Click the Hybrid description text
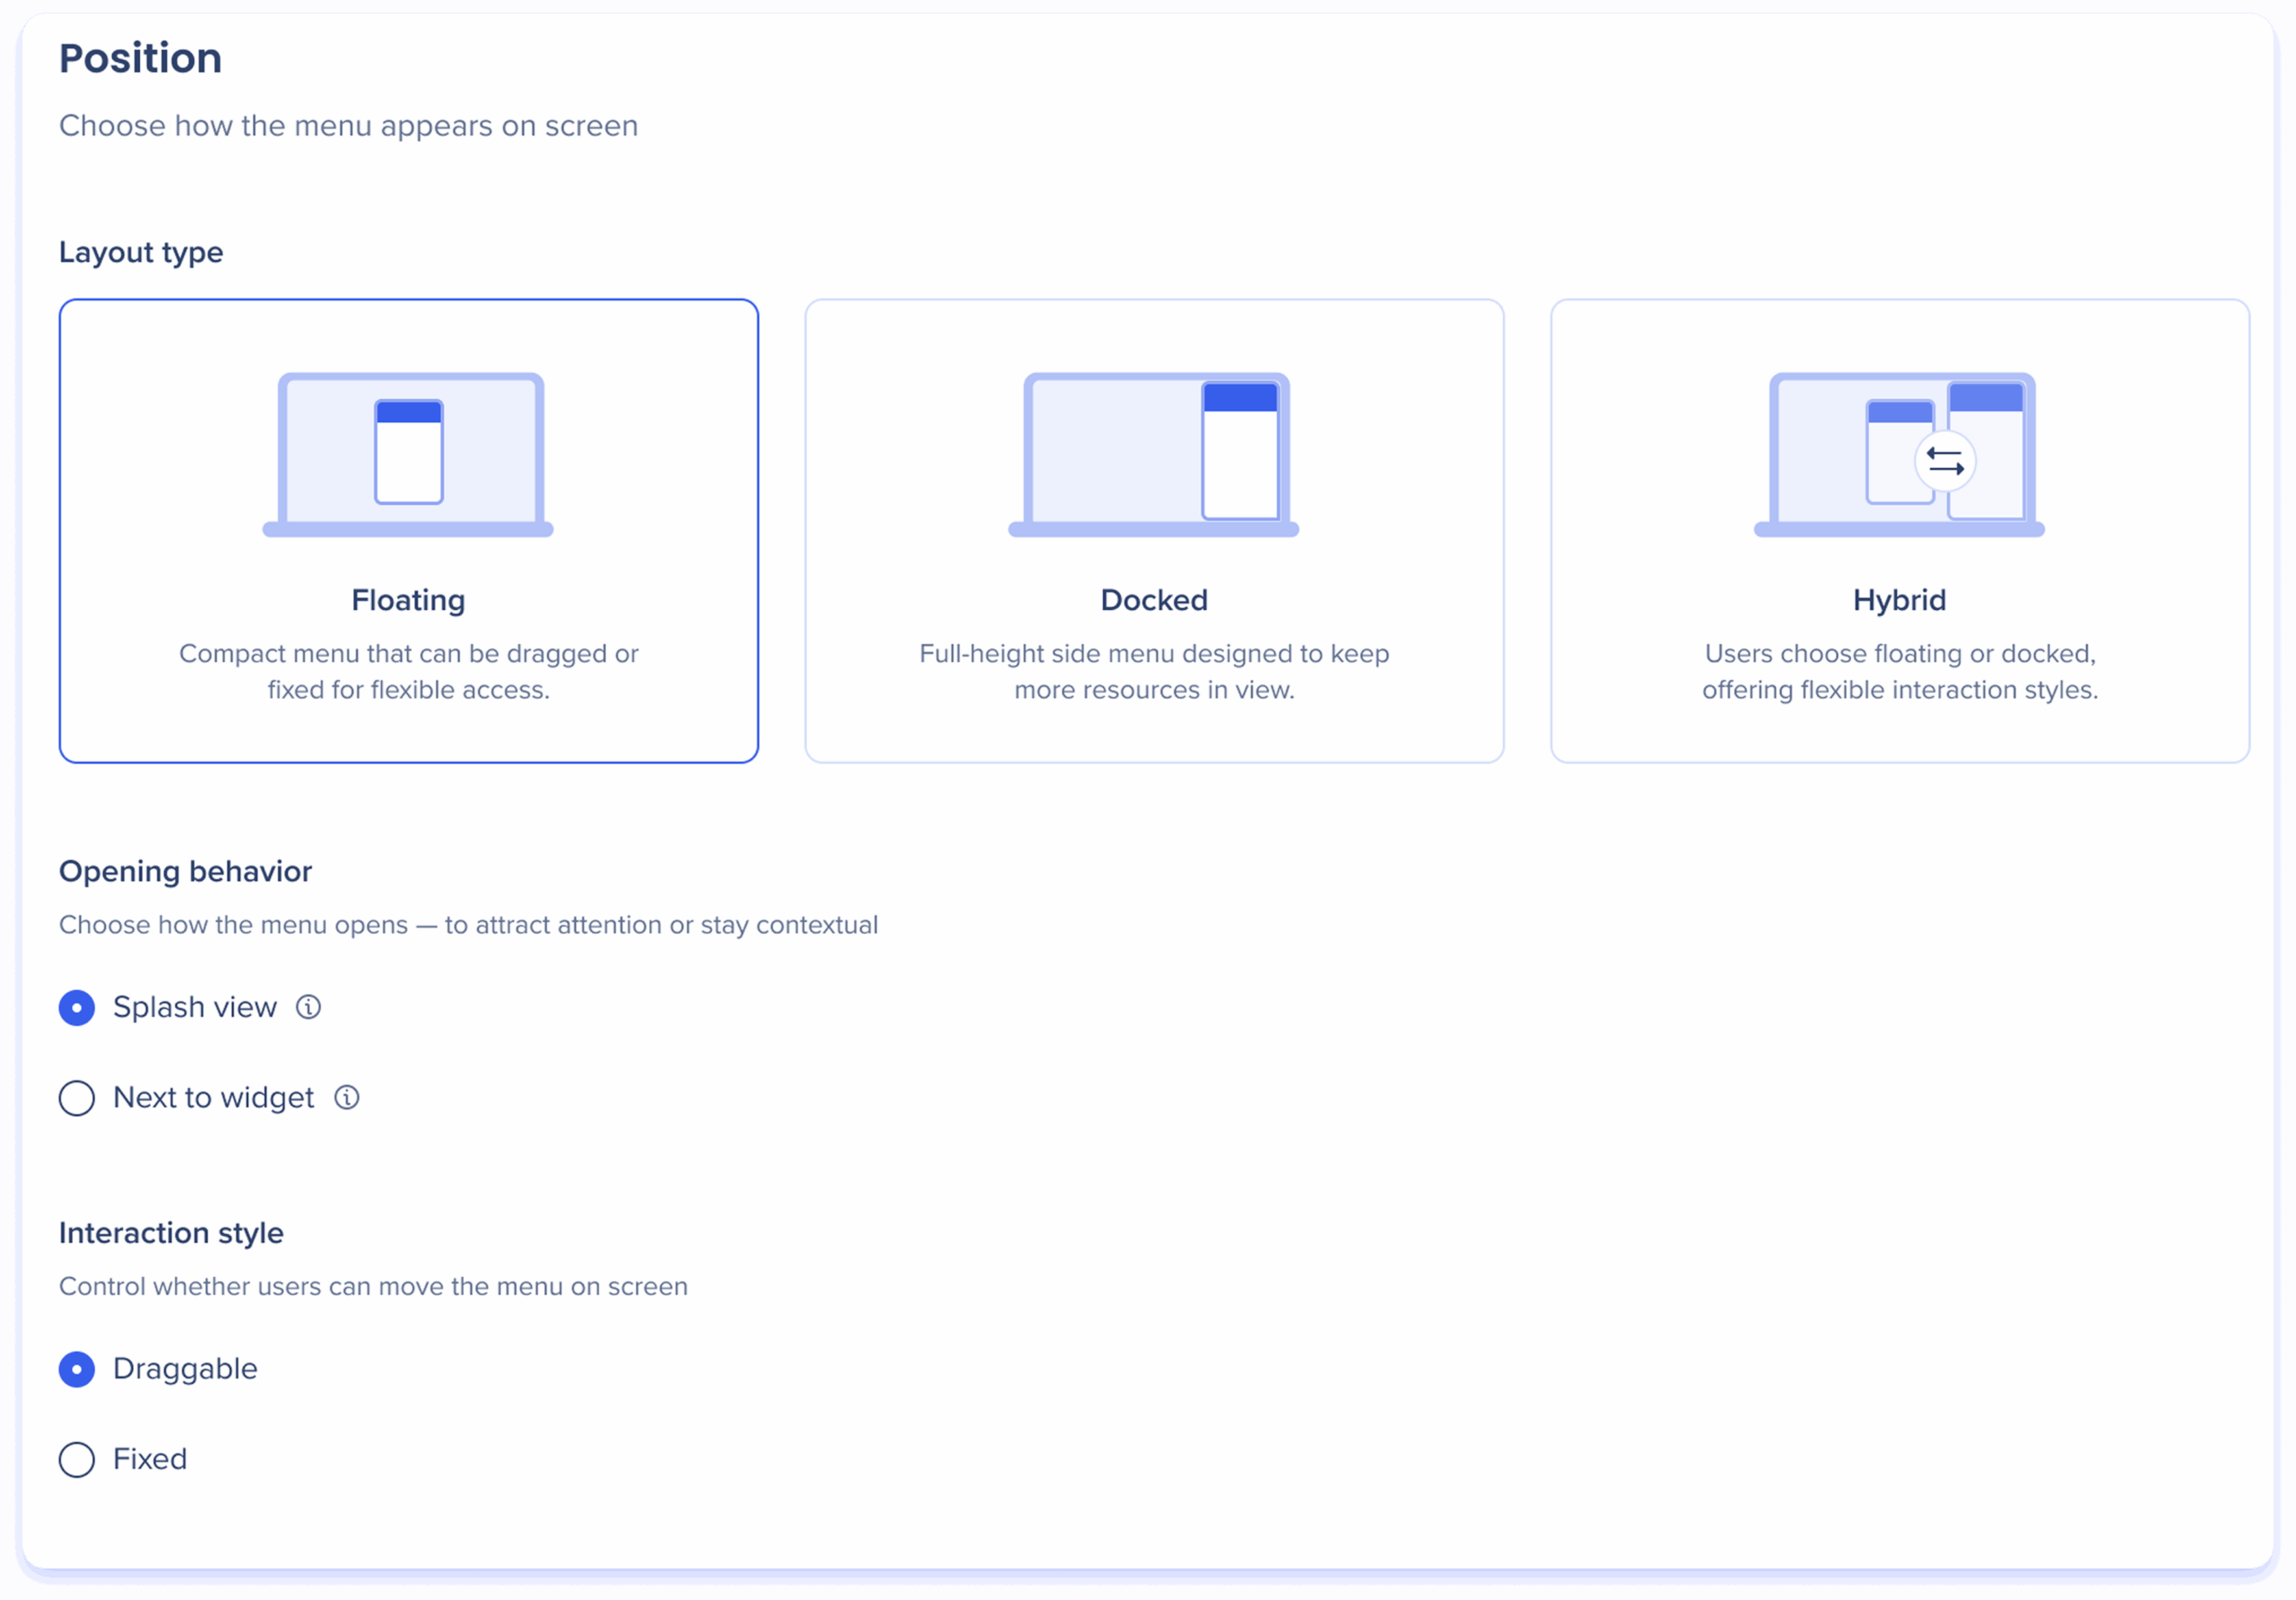The width and height of the screenshot is (2296, 1600). tap(1899, 671)
